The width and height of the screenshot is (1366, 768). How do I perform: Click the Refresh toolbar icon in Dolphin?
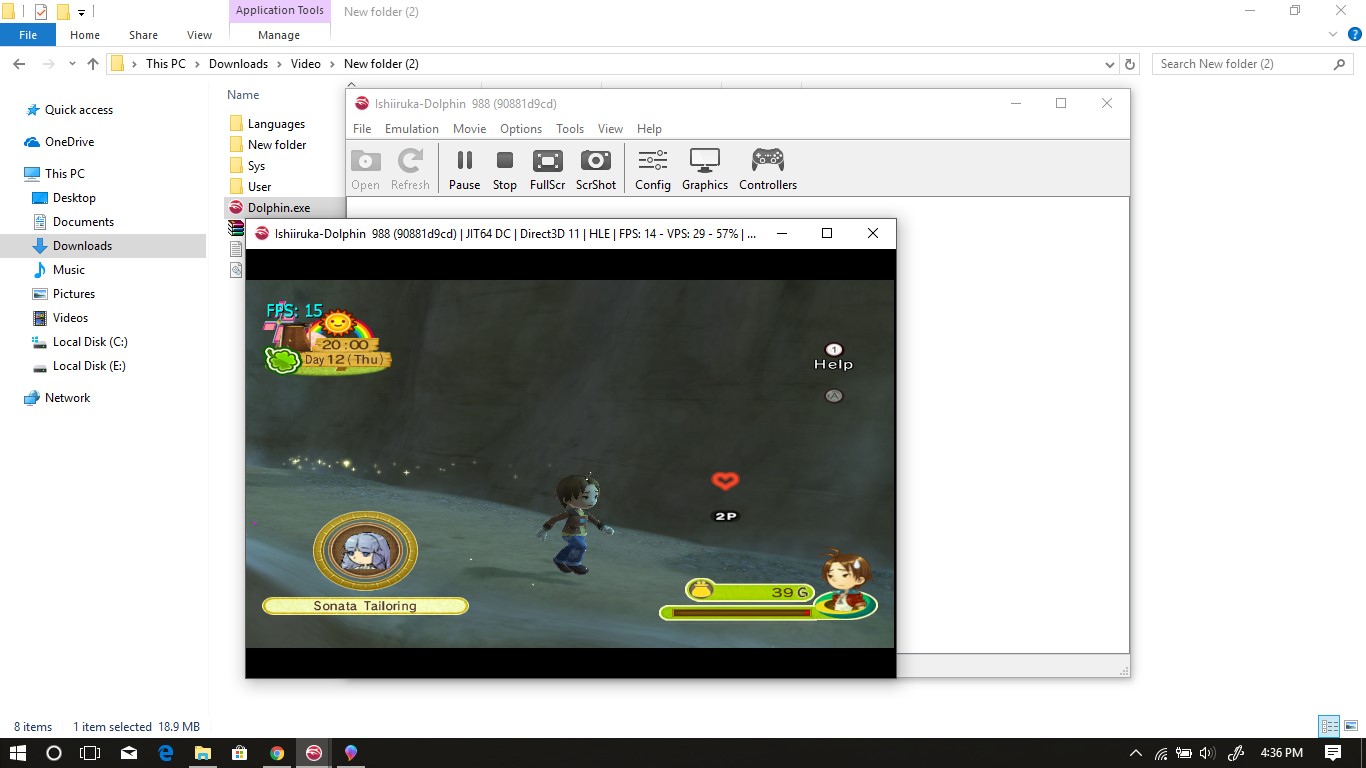tap(410, 169)
